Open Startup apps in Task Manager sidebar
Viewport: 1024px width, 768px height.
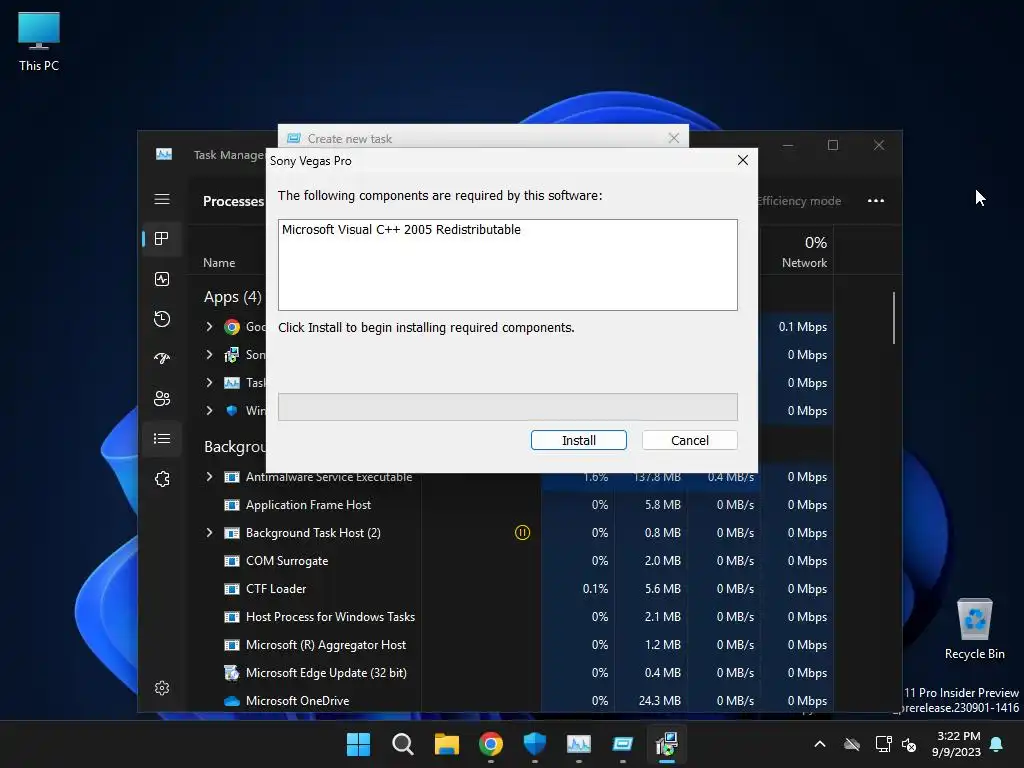(162, 359)
